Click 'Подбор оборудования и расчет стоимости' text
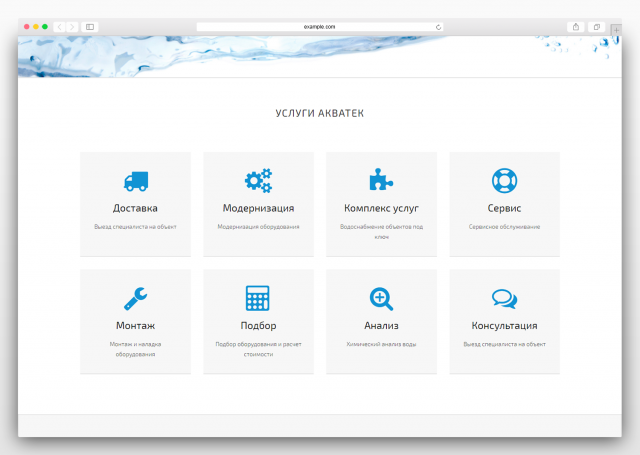640x455 pixels. tap(258, 349)
